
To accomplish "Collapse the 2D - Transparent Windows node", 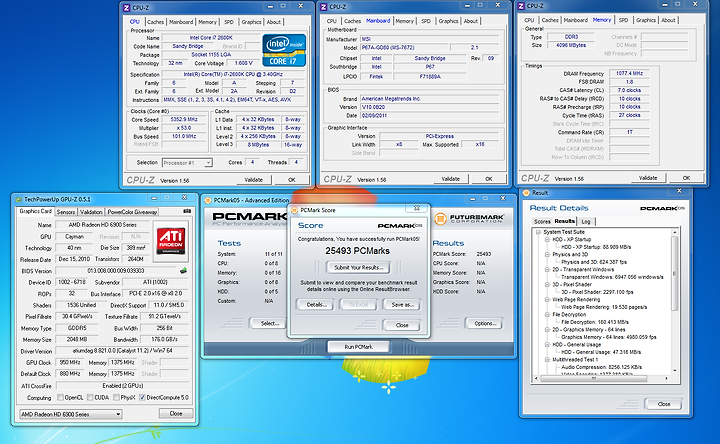I will [x=547, y=270].
